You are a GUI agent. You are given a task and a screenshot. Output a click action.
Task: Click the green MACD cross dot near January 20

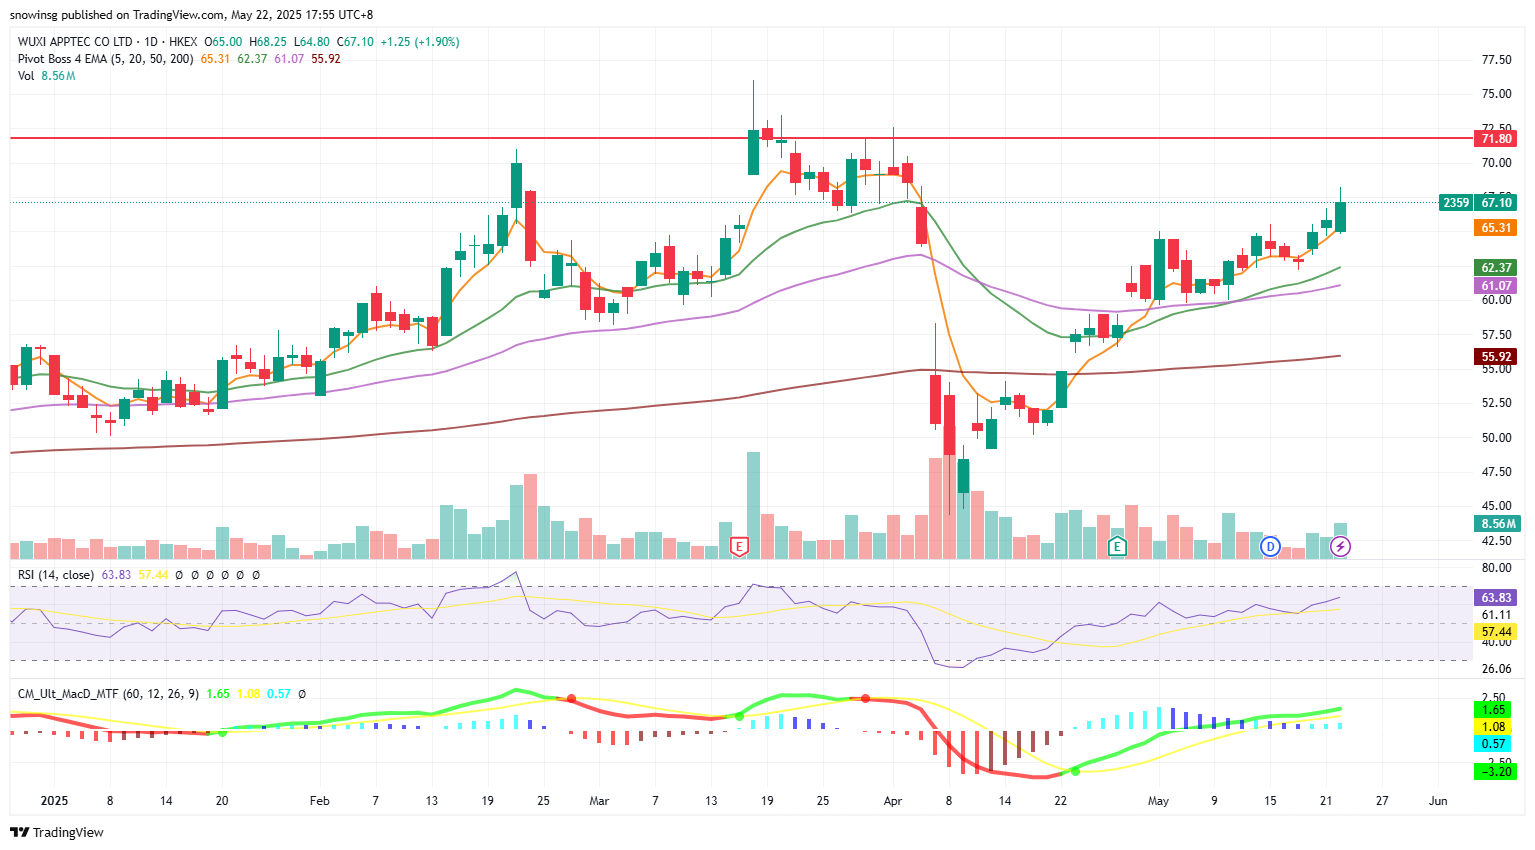222,733
